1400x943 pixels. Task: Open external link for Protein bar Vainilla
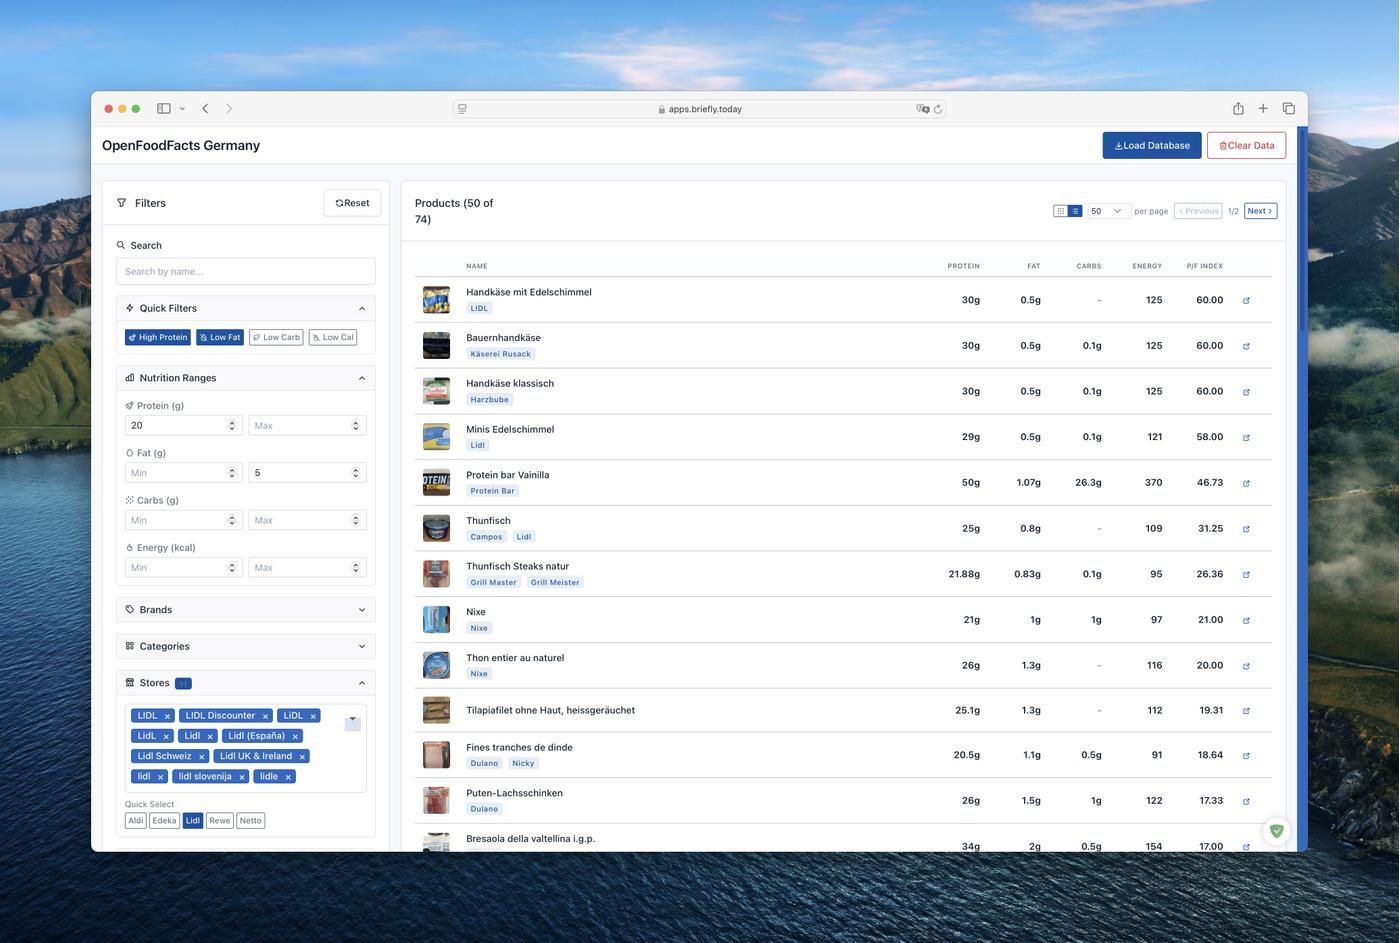(1246, 483)
